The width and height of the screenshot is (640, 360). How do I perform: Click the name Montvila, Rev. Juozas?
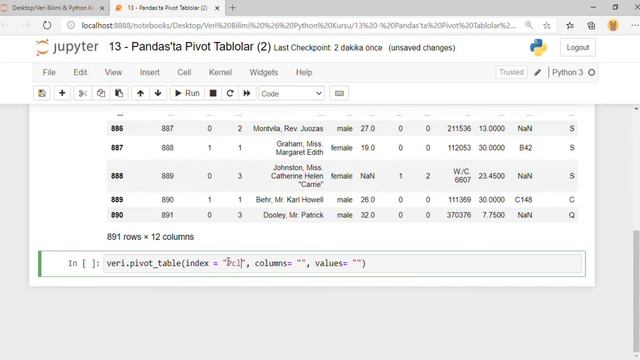click(x=288, y=129)
